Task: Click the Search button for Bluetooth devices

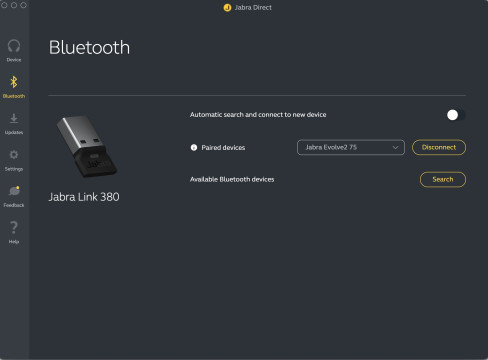Action: (x=443, y=179)
